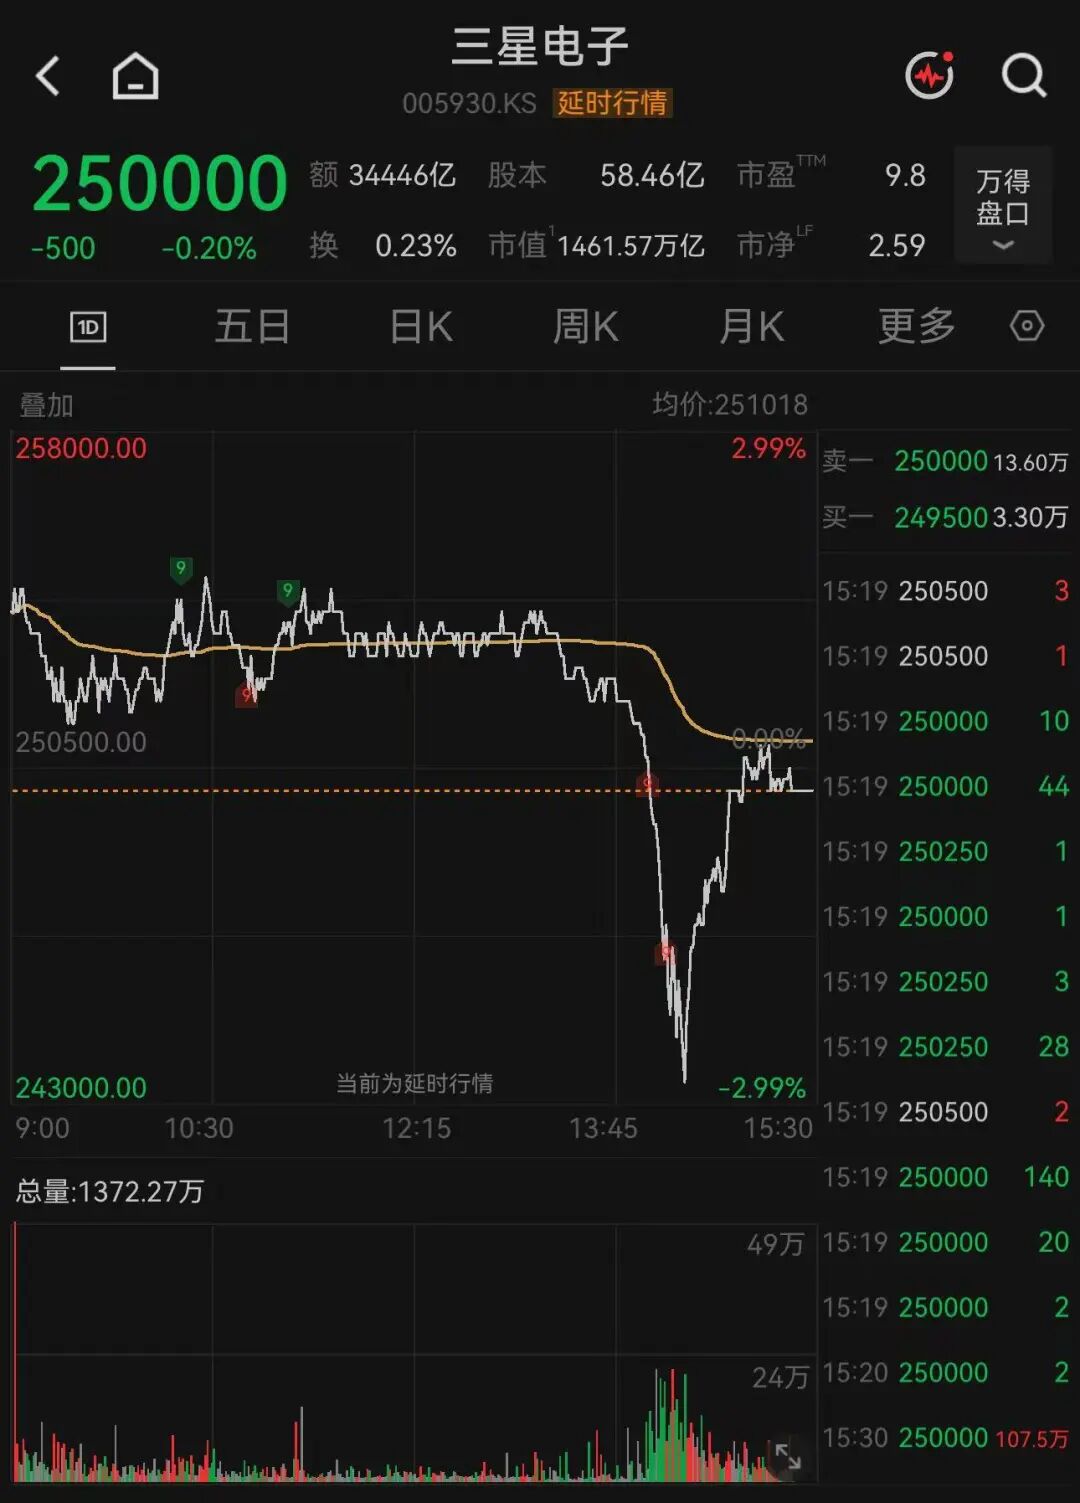The width and height of the screenshot is (1080, 1503).
Task: Tap the 250250 trade with volume 28
Action: [945, 1047]
